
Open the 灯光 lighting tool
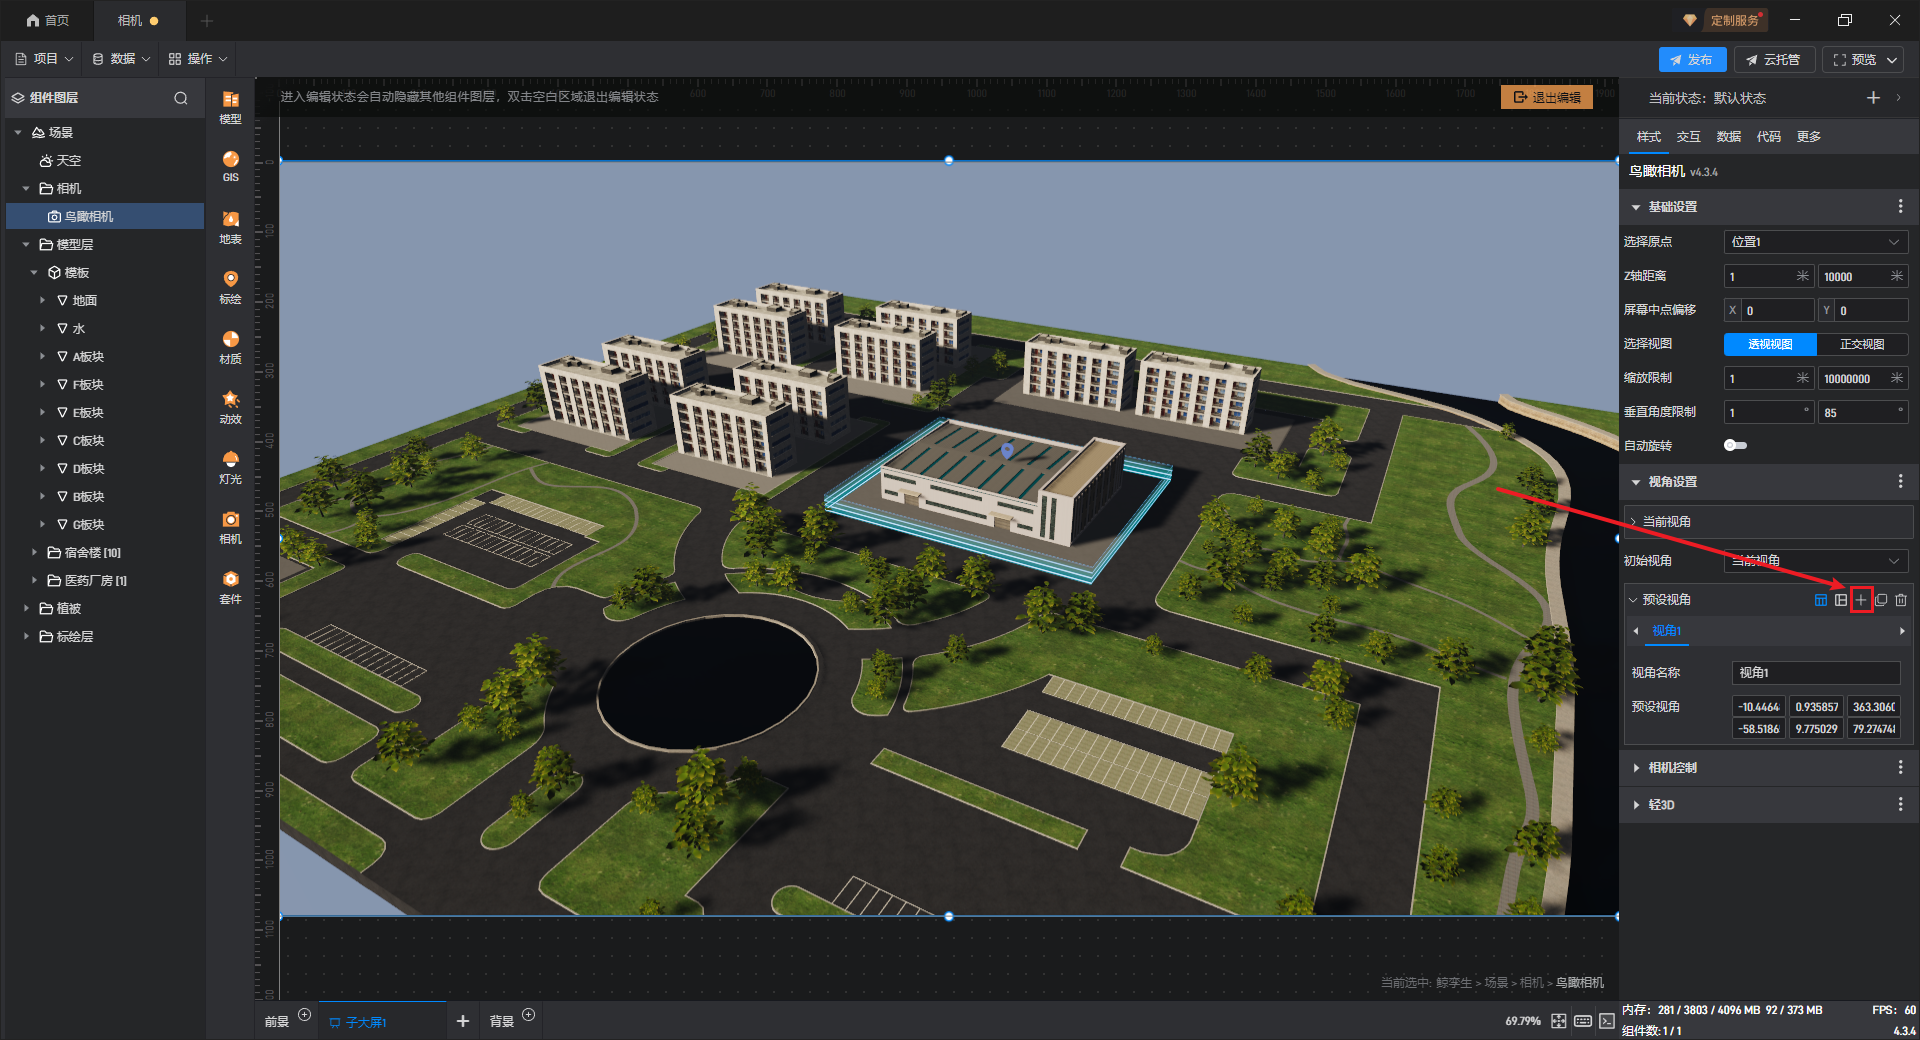(230, 466)
